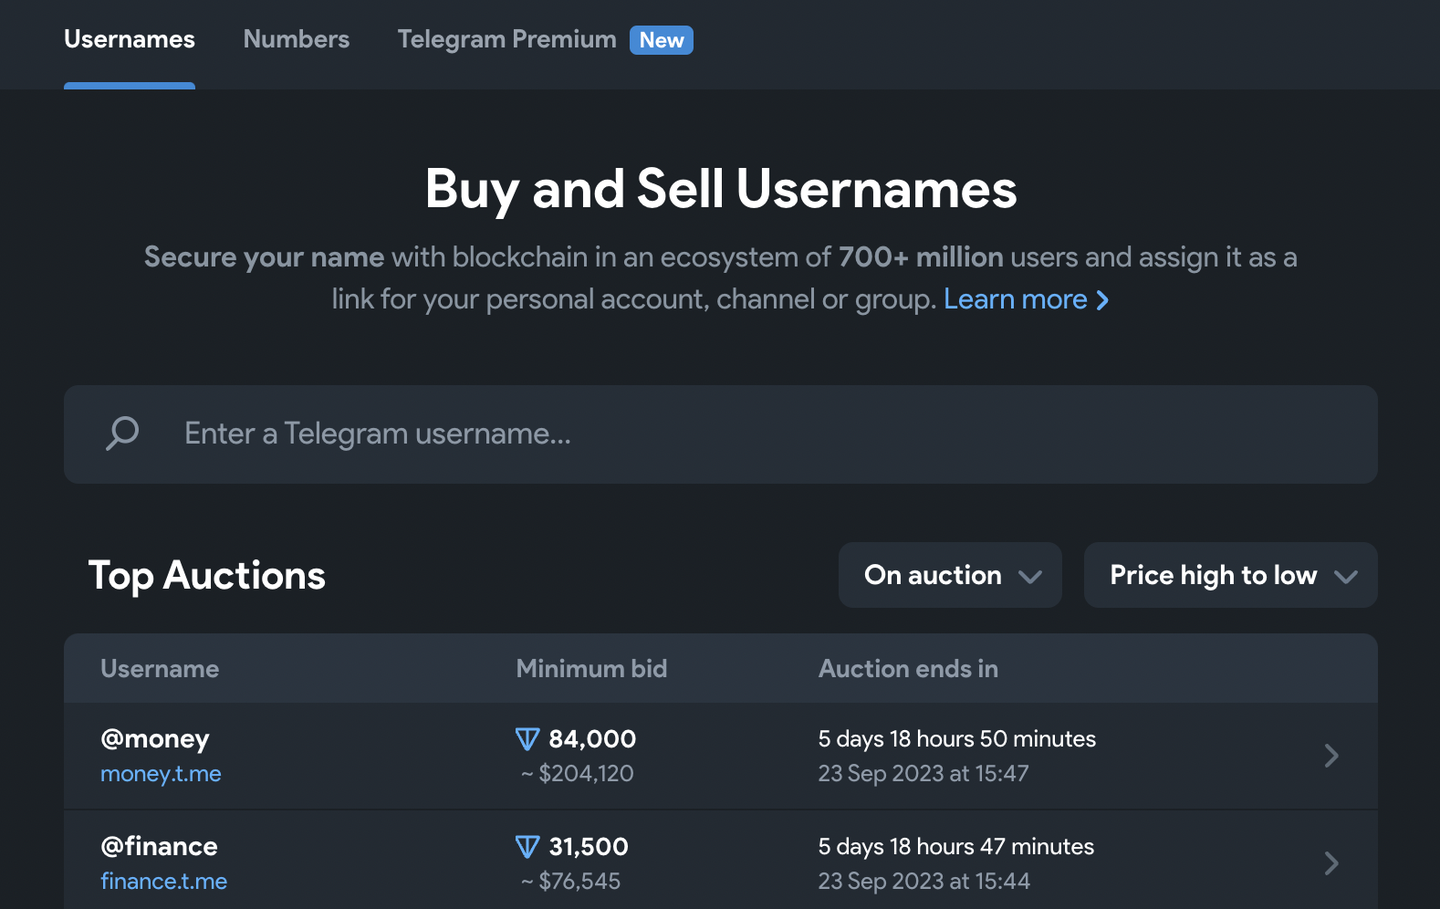Viewport: 1440px width, 909px height.
Task: Open @finance auction via right chevron
Action: point(1331,863)
